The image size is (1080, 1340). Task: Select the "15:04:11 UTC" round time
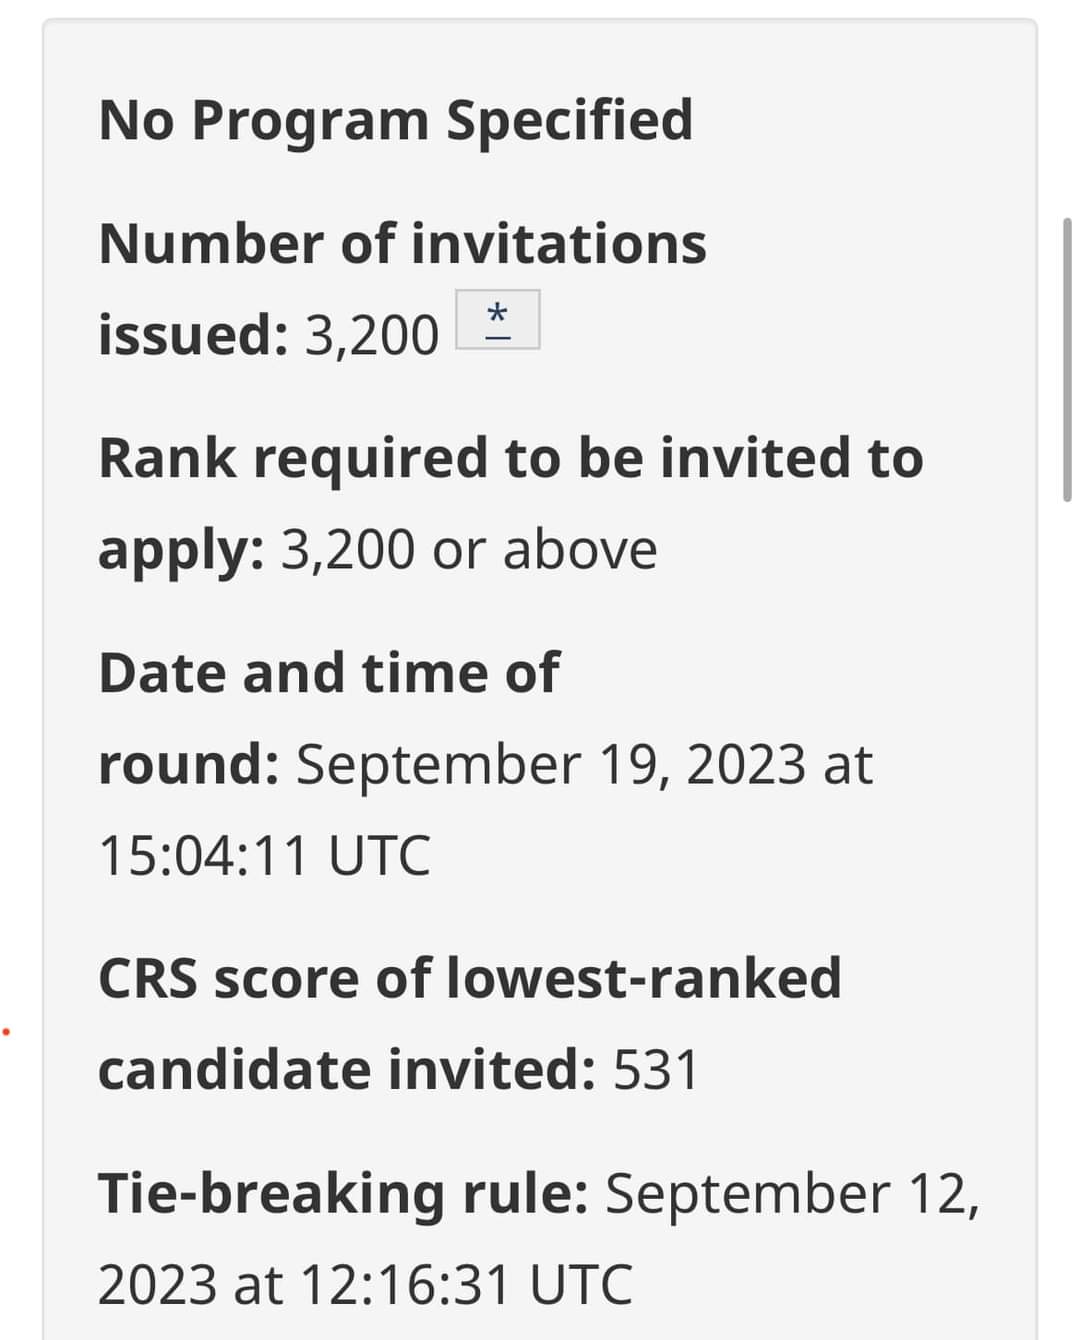264,856
